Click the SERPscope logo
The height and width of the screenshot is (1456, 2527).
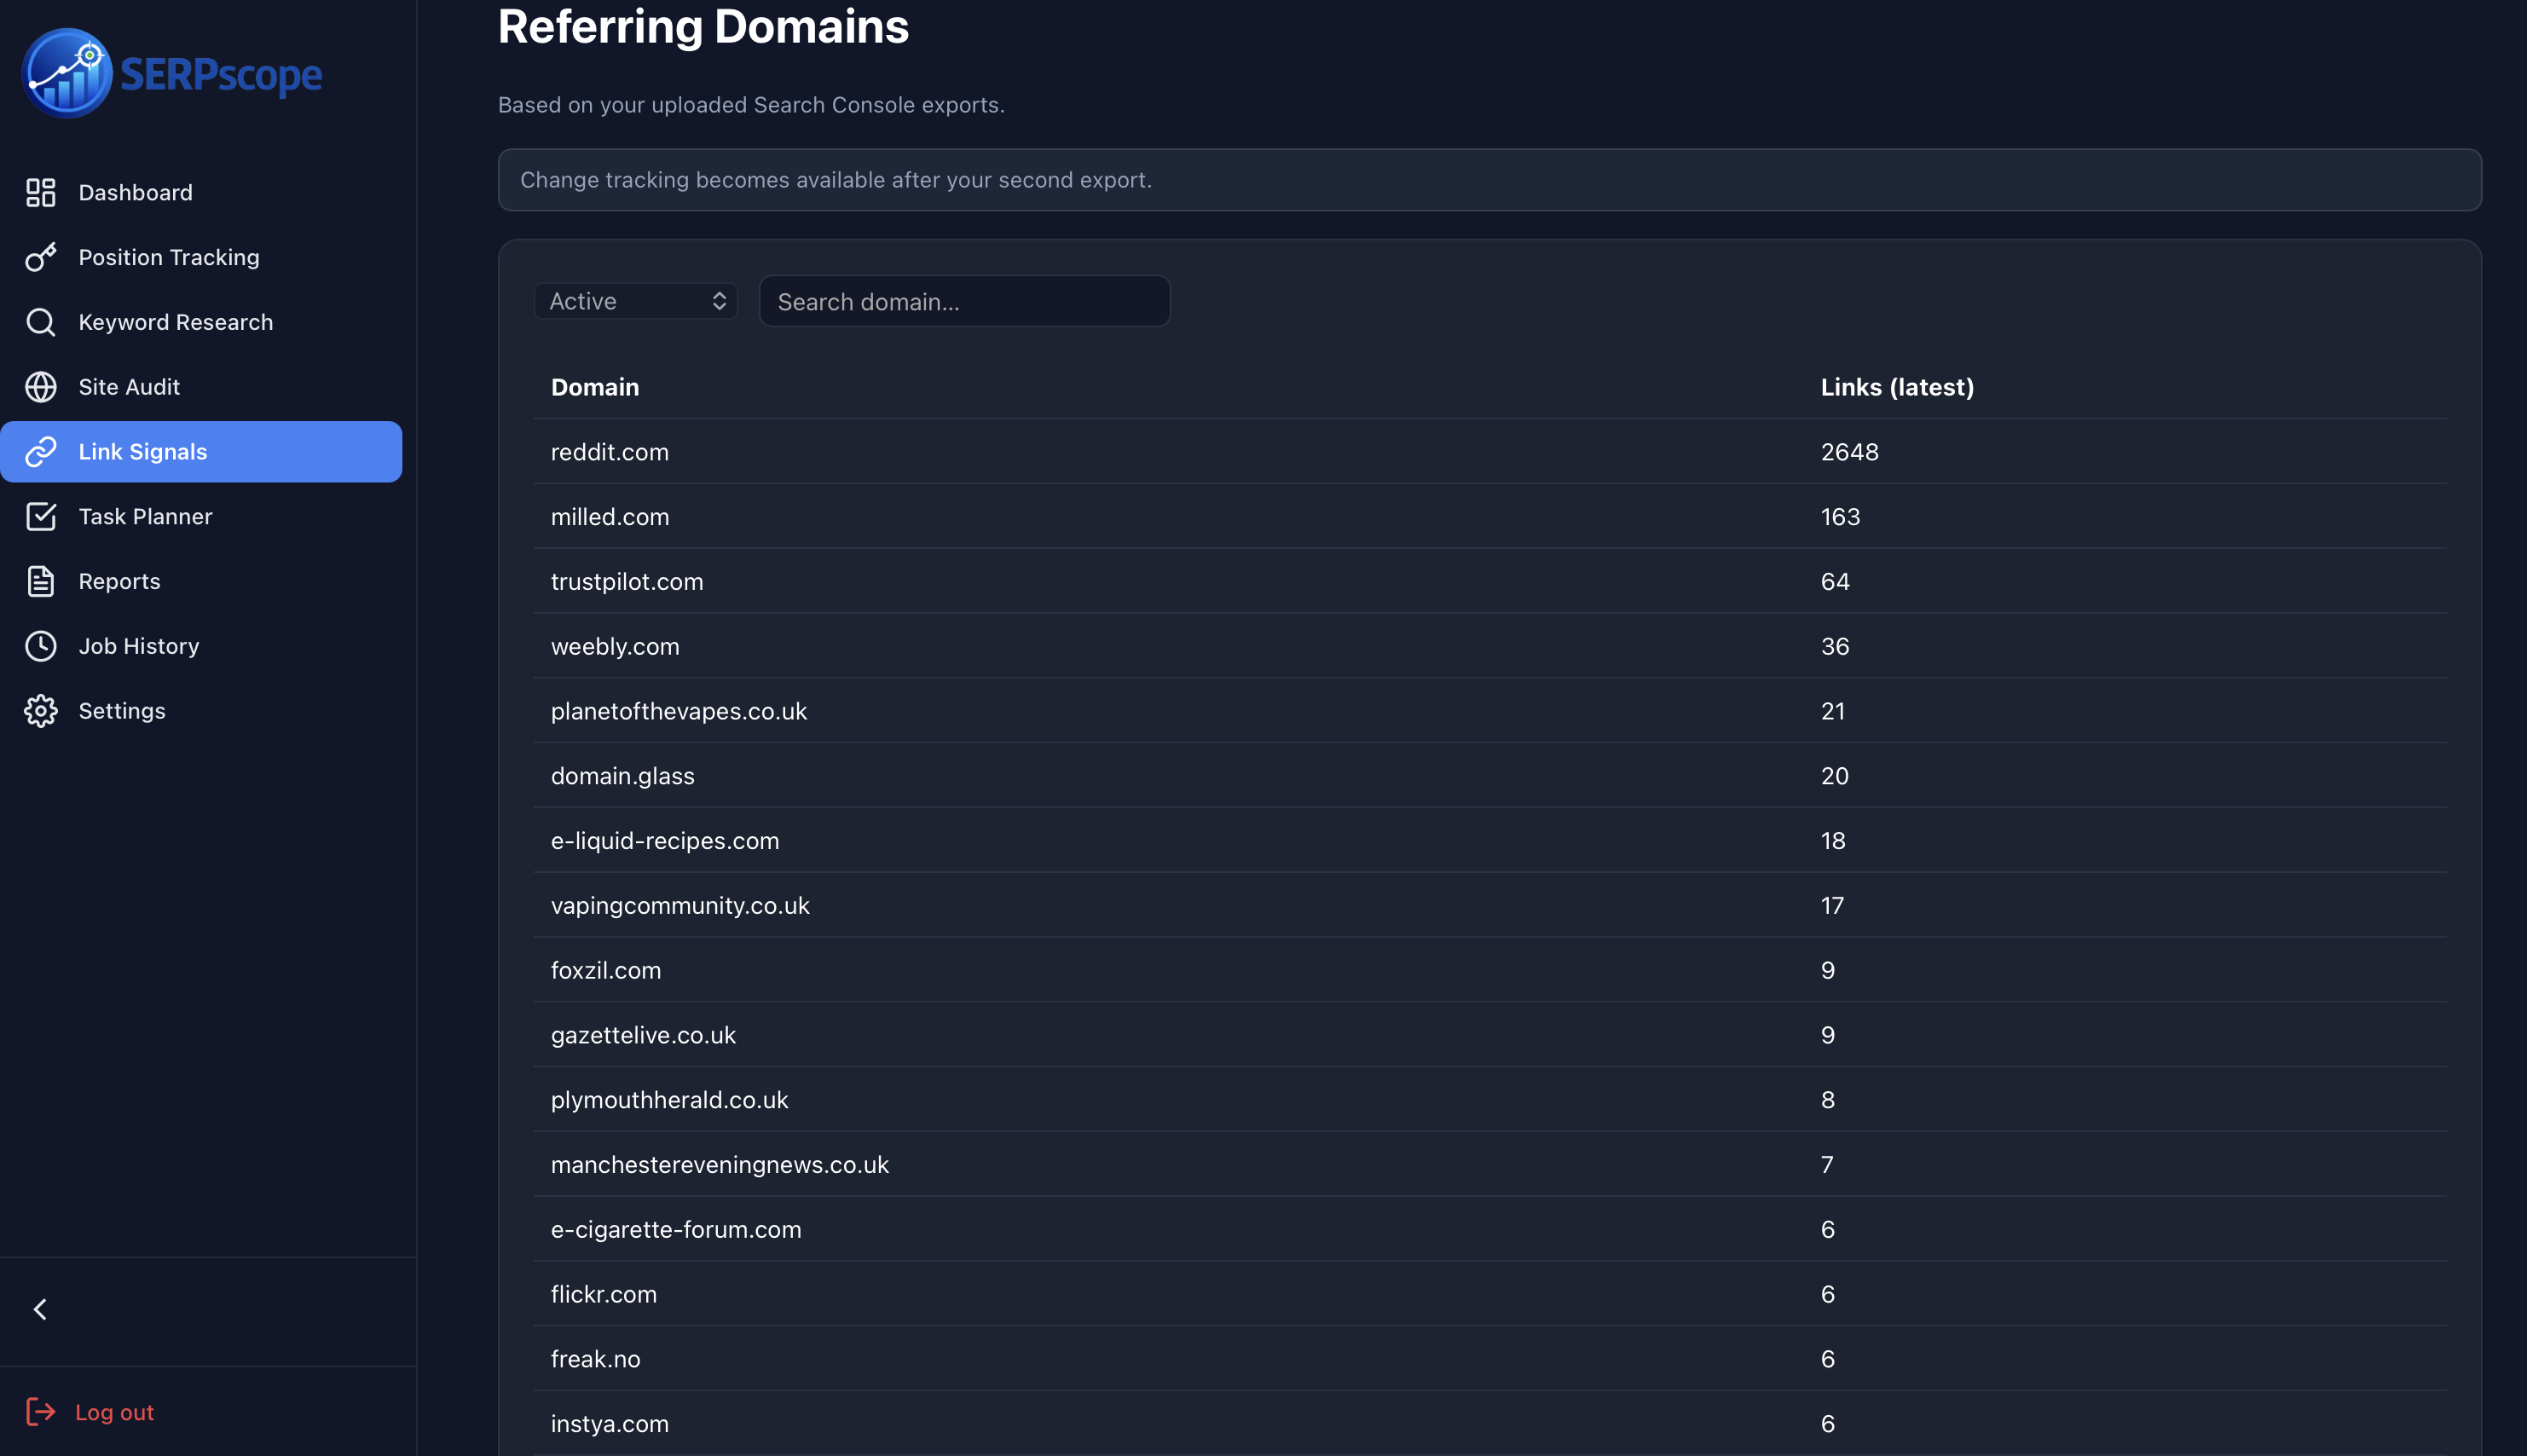pyautogui.click(x=171, y=72)
